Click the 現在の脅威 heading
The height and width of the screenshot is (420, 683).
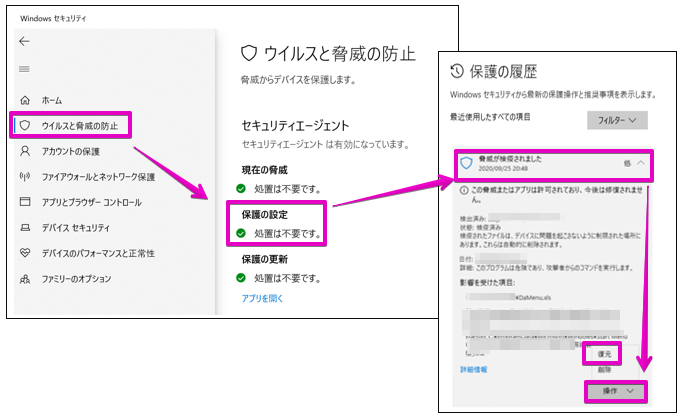[x=265, y=170]
